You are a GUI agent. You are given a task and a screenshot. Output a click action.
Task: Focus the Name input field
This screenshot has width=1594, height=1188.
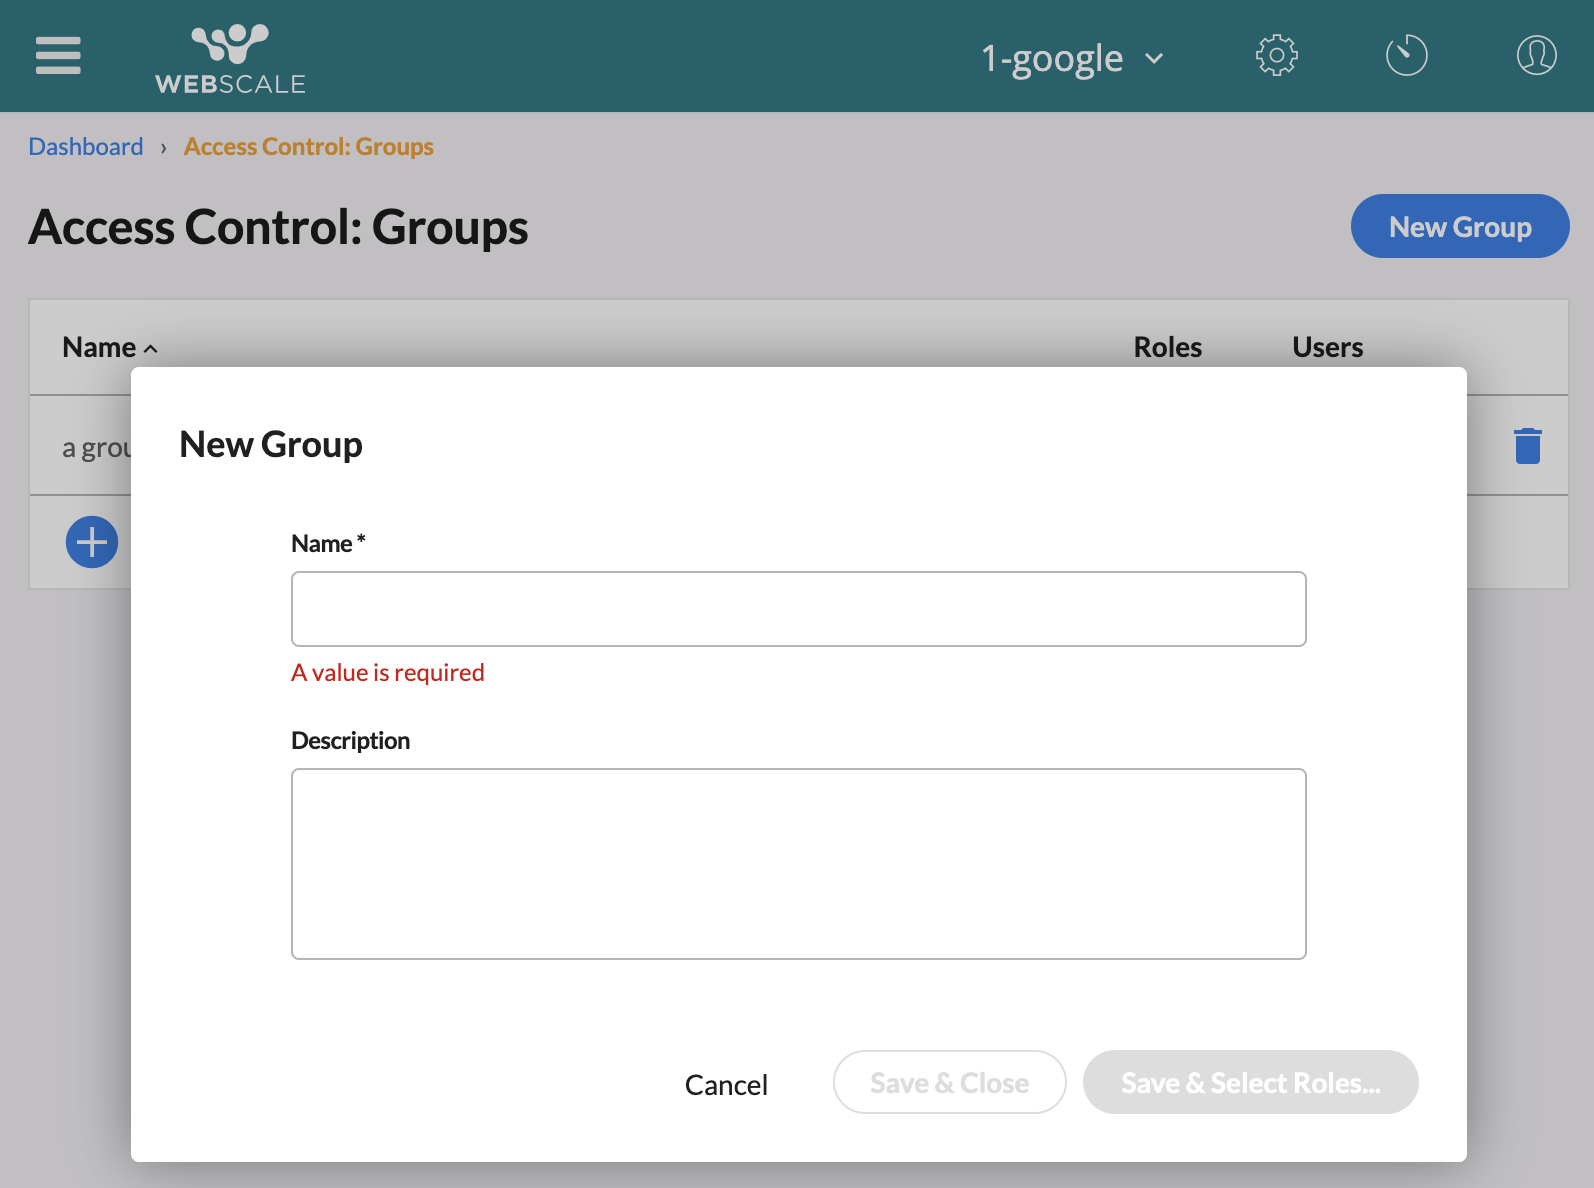coord(798,609)
